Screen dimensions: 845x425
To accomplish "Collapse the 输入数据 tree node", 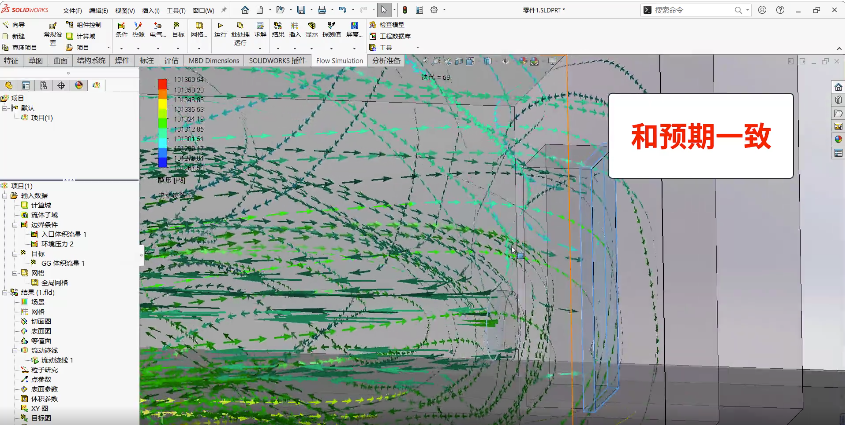I will 5,196.
